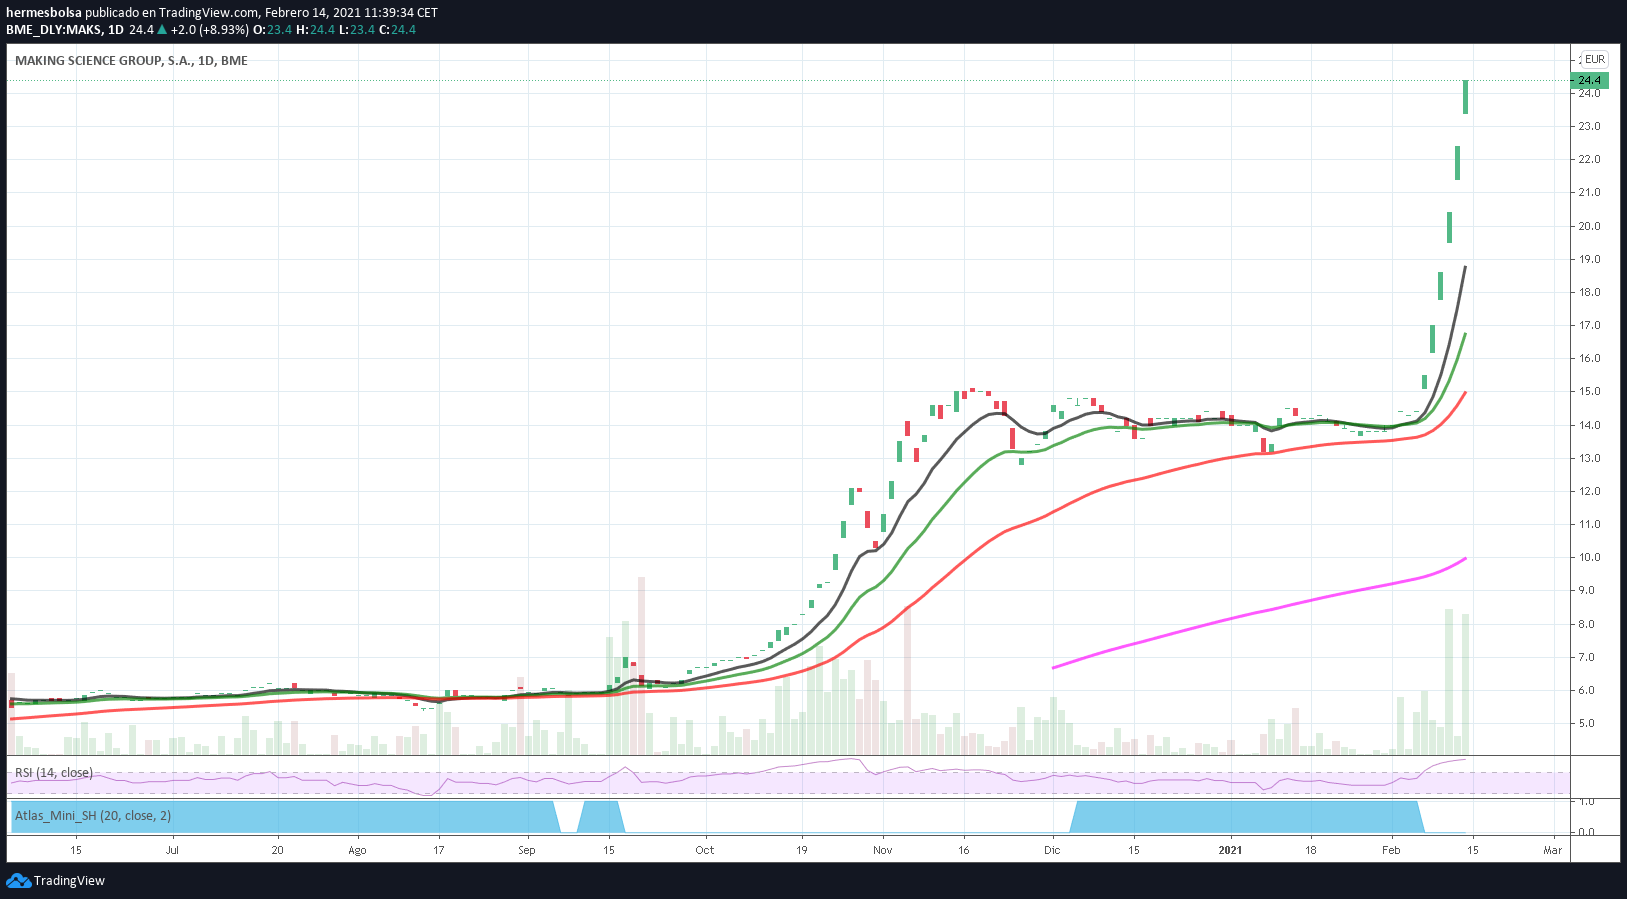
Task: Click the H:24.4 high value
Action: pos(315,30)
